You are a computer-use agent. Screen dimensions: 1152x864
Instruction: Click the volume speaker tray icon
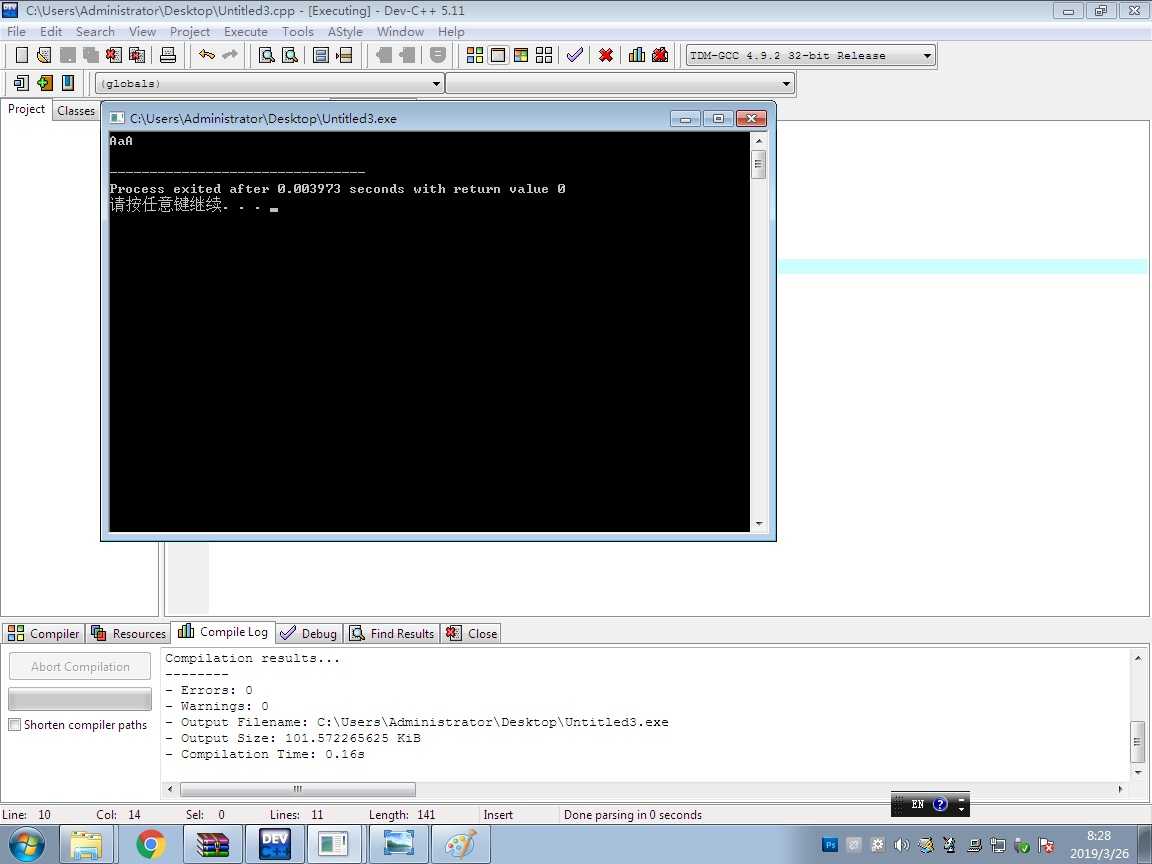[x=901, y=845]
